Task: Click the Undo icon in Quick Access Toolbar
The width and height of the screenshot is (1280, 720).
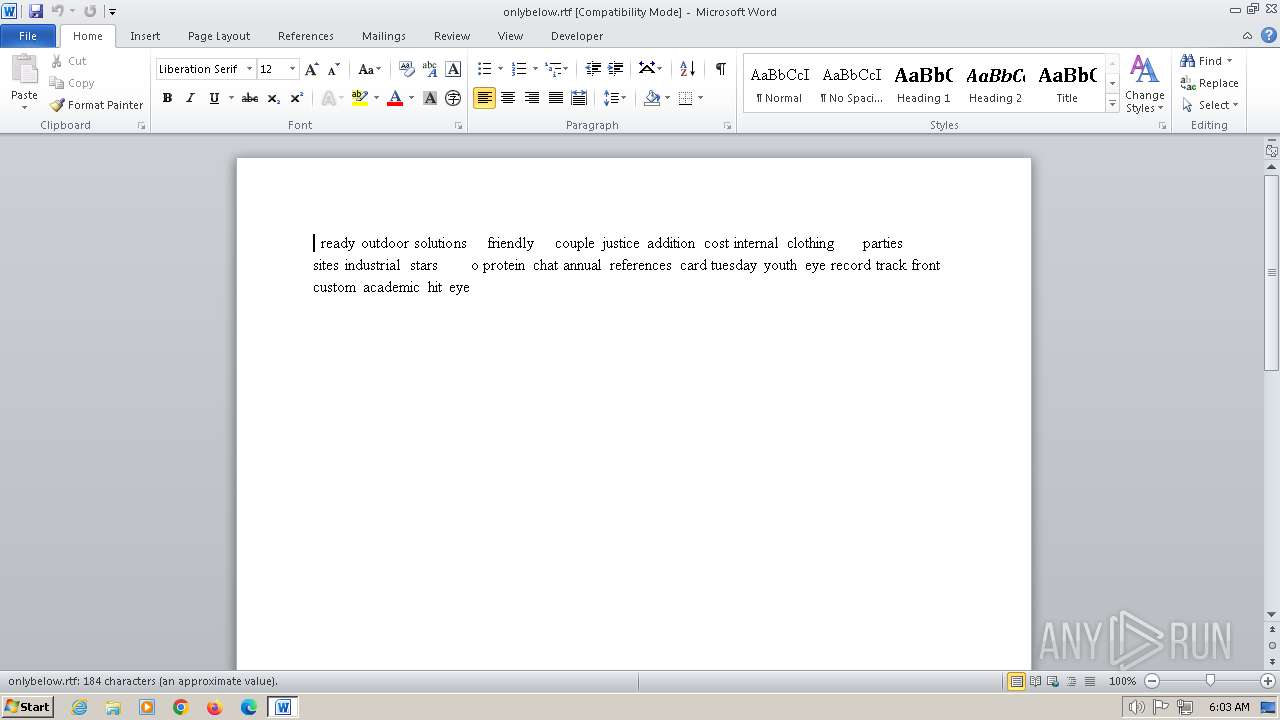Action: [x=57, y=11]
